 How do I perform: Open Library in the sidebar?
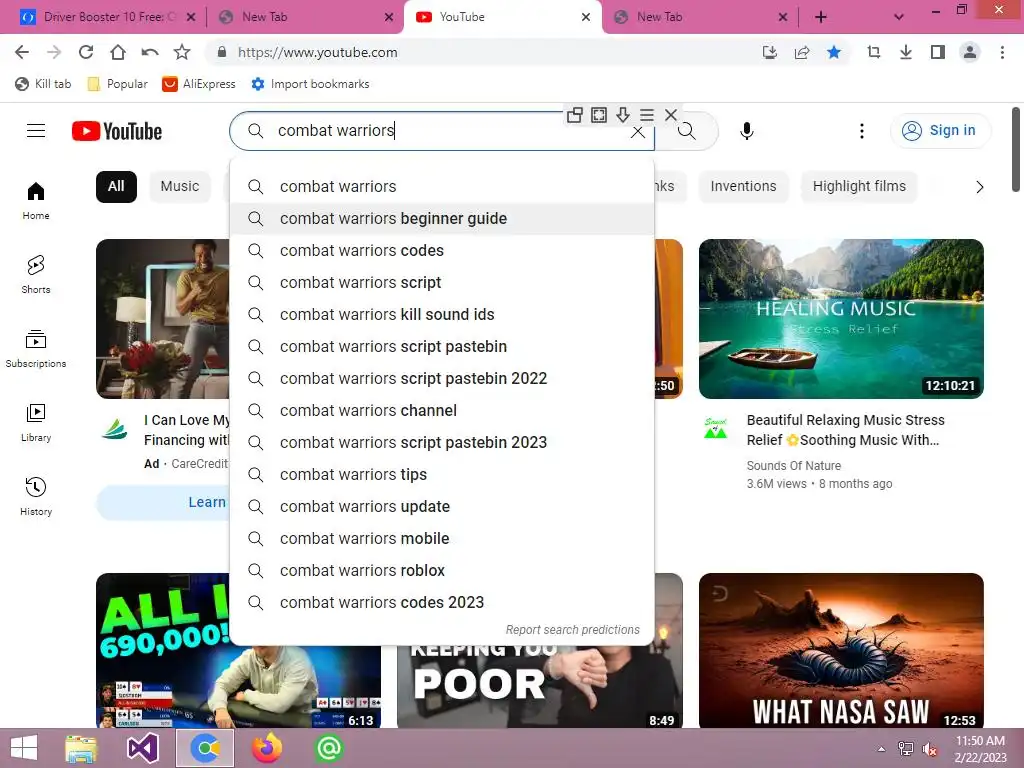point(36,423)
